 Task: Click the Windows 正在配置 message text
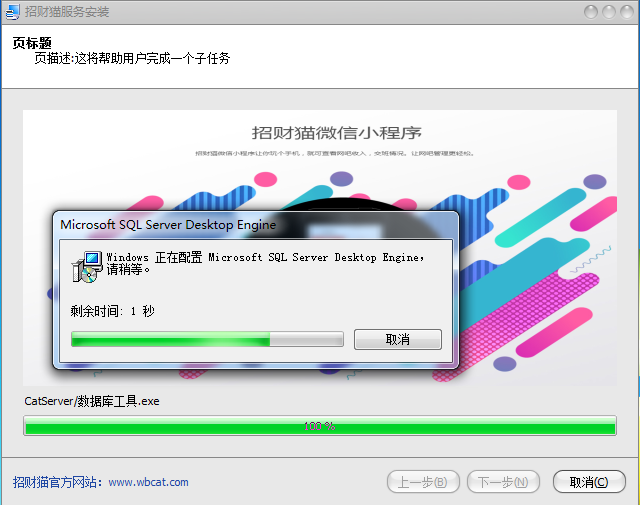(265, 263)
